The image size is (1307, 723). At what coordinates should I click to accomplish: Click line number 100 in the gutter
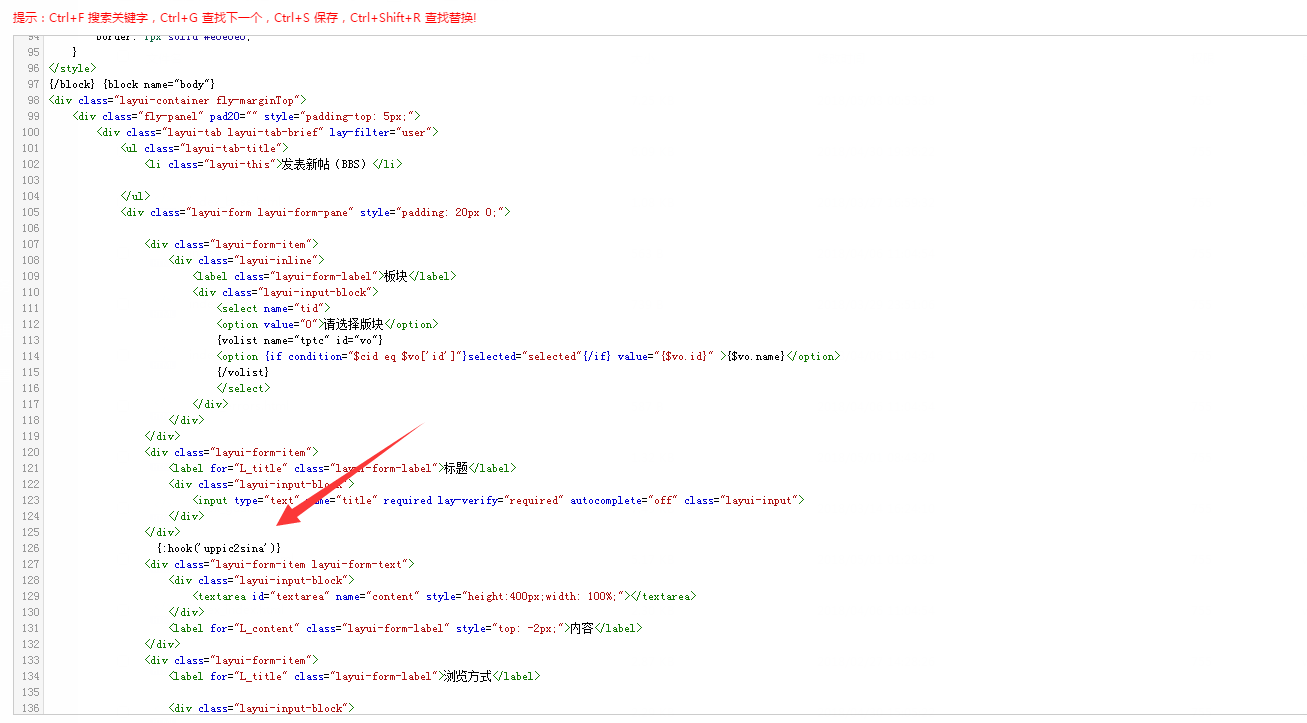point(31,132)
